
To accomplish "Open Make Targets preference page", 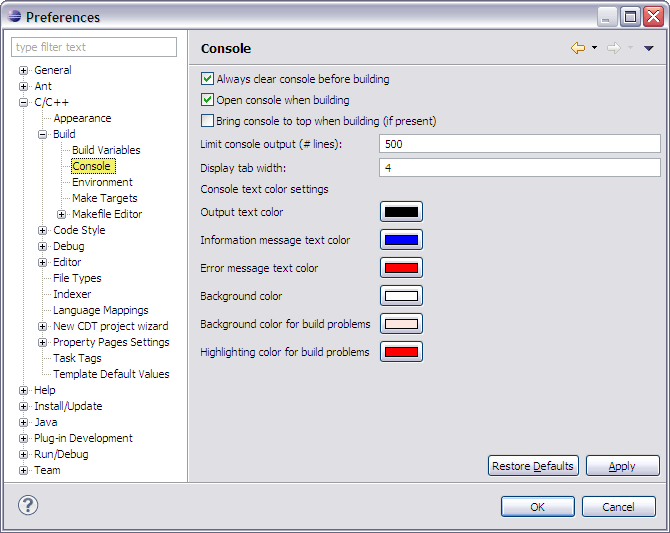I will pos(105,198).
